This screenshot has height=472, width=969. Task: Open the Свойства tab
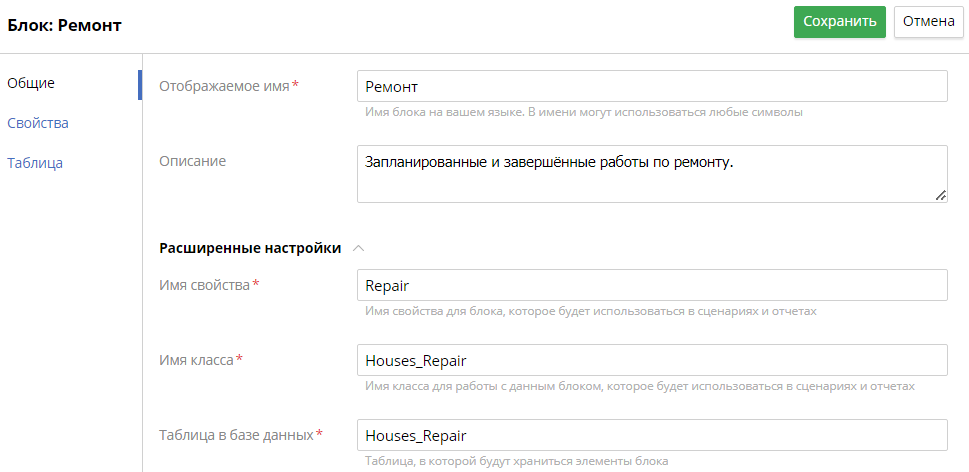pos(38,123)
